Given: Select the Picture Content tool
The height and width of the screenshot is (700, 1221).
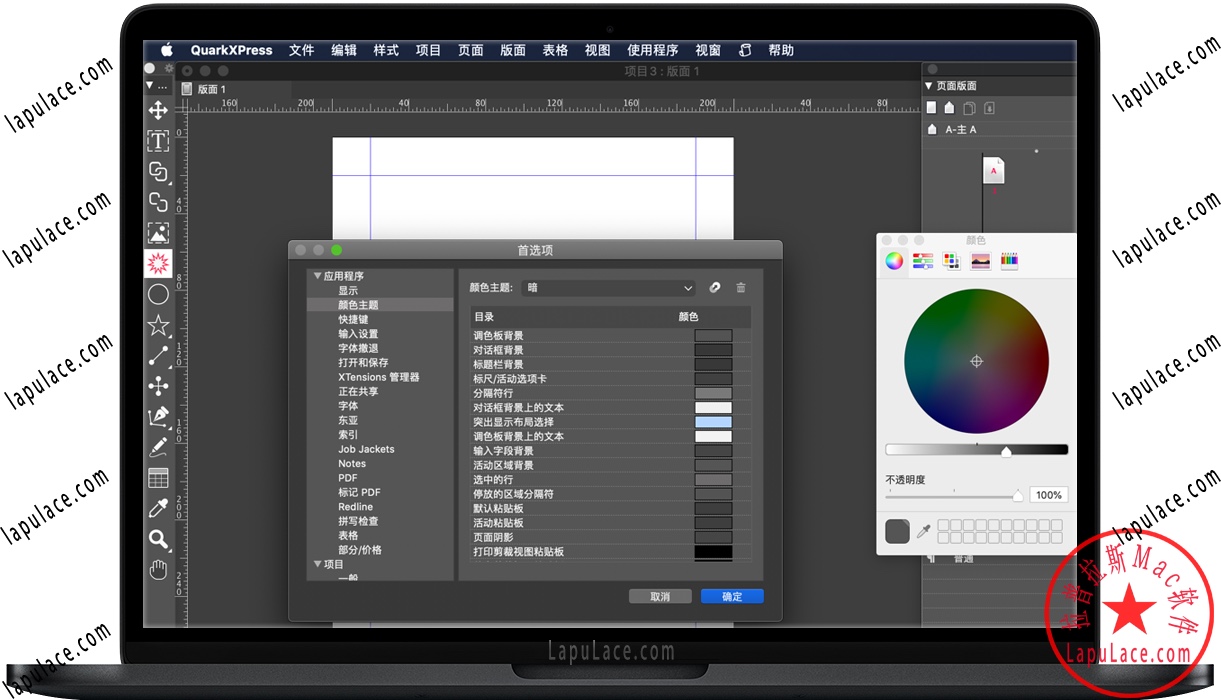Looking at the screenshot, I should tap(158, 232).
